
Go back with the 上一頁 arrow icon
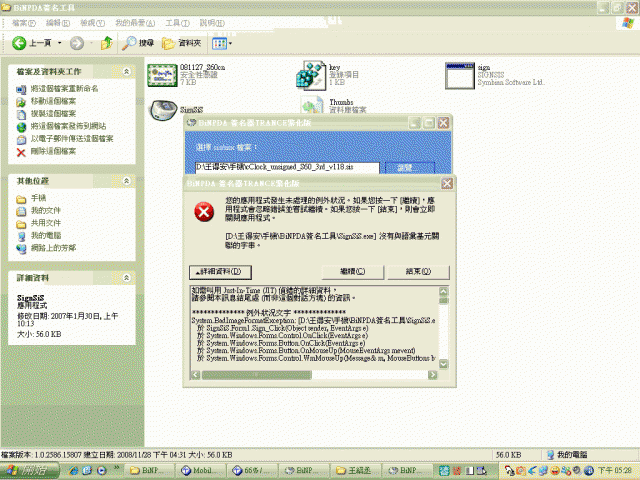click(19, 43)
